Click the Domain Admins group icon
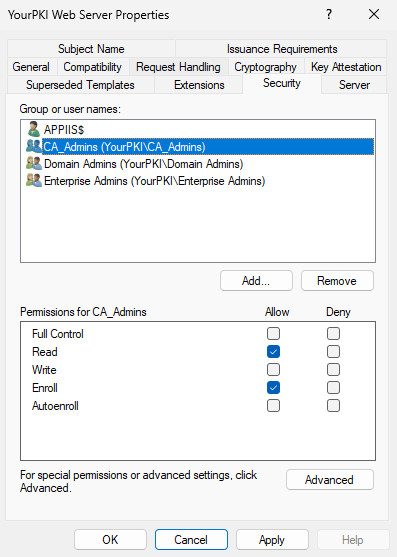Image resolution: width=397 pixels, height=557 pixels. tap(34, 163)
